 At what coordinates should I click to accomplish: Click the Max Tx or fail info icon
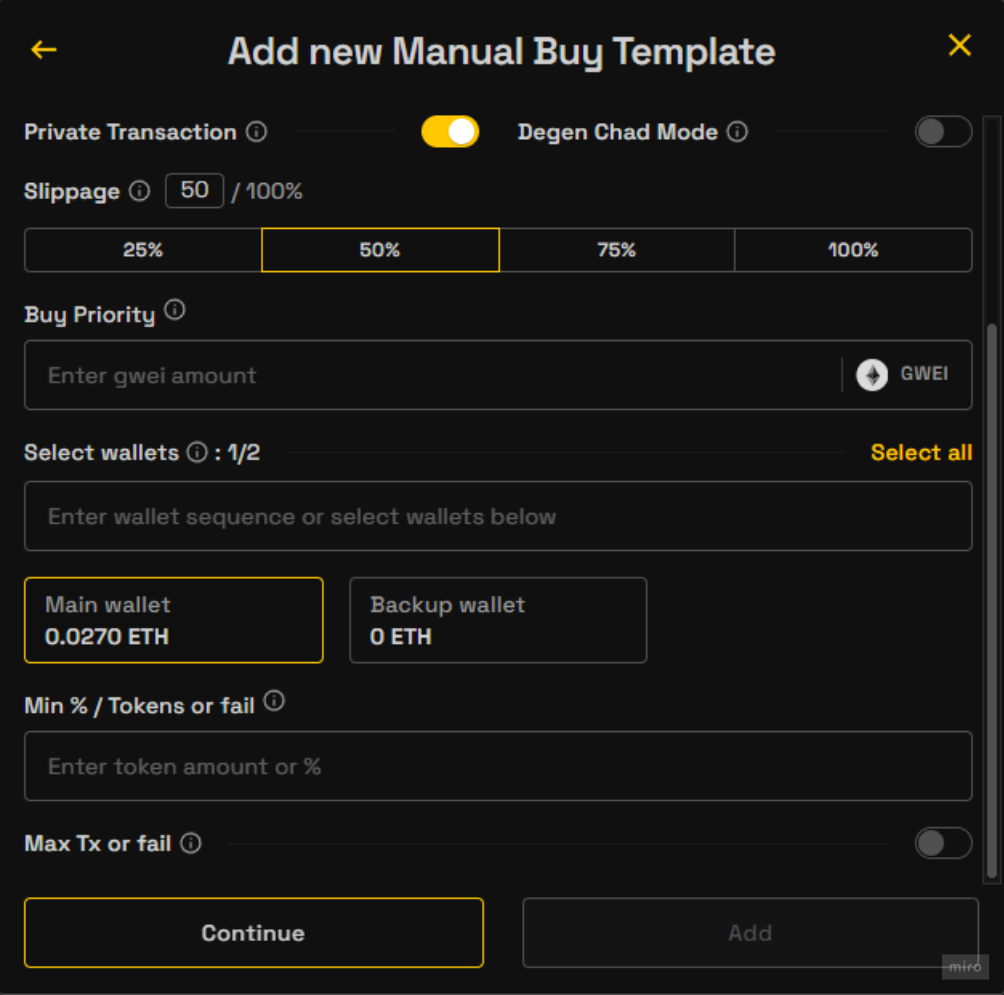click(191, 843)
